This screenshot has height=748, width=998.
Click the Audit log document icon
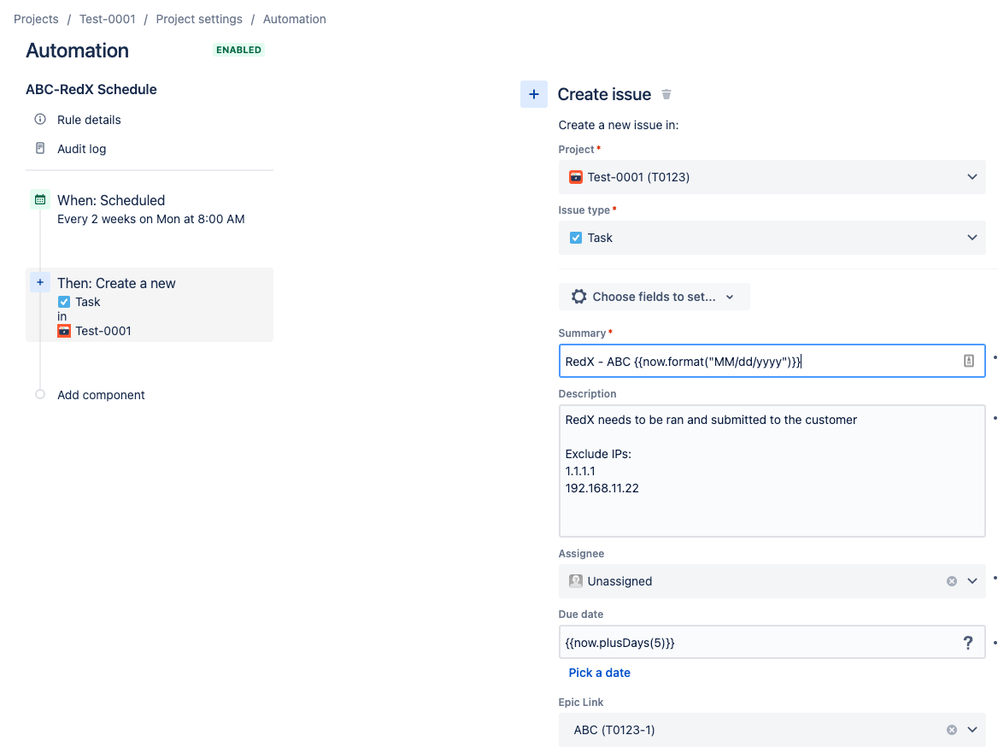pyautogui.click(x=40, y=148)
